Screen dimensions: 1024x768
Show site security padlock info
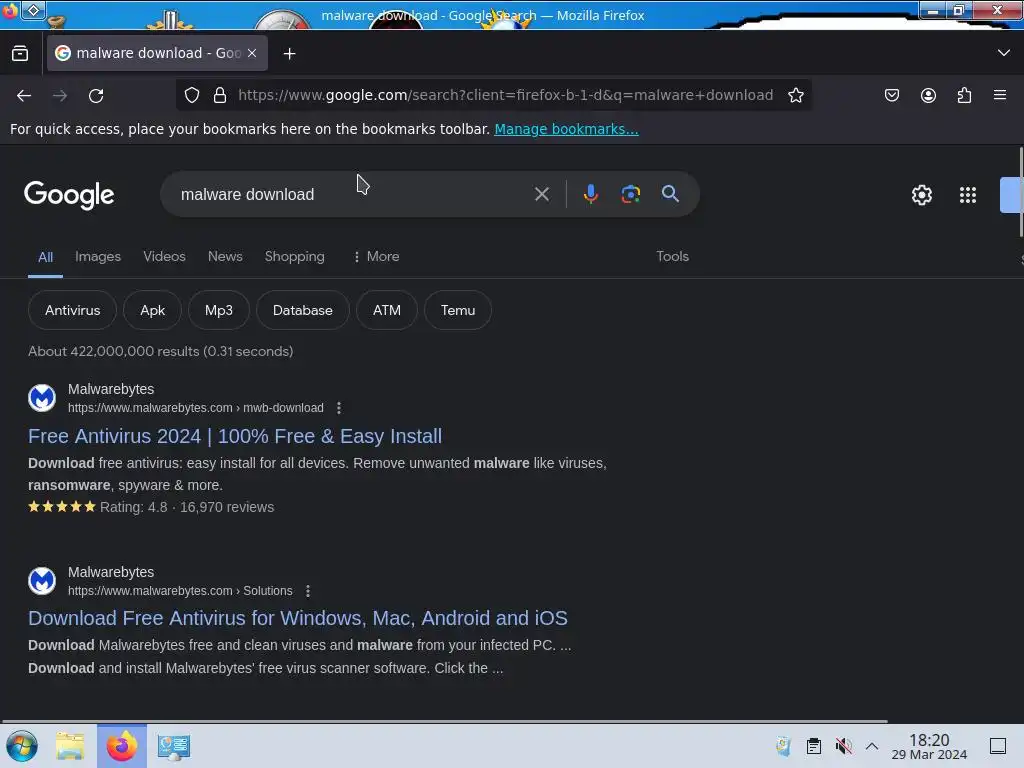pos(220,95)
